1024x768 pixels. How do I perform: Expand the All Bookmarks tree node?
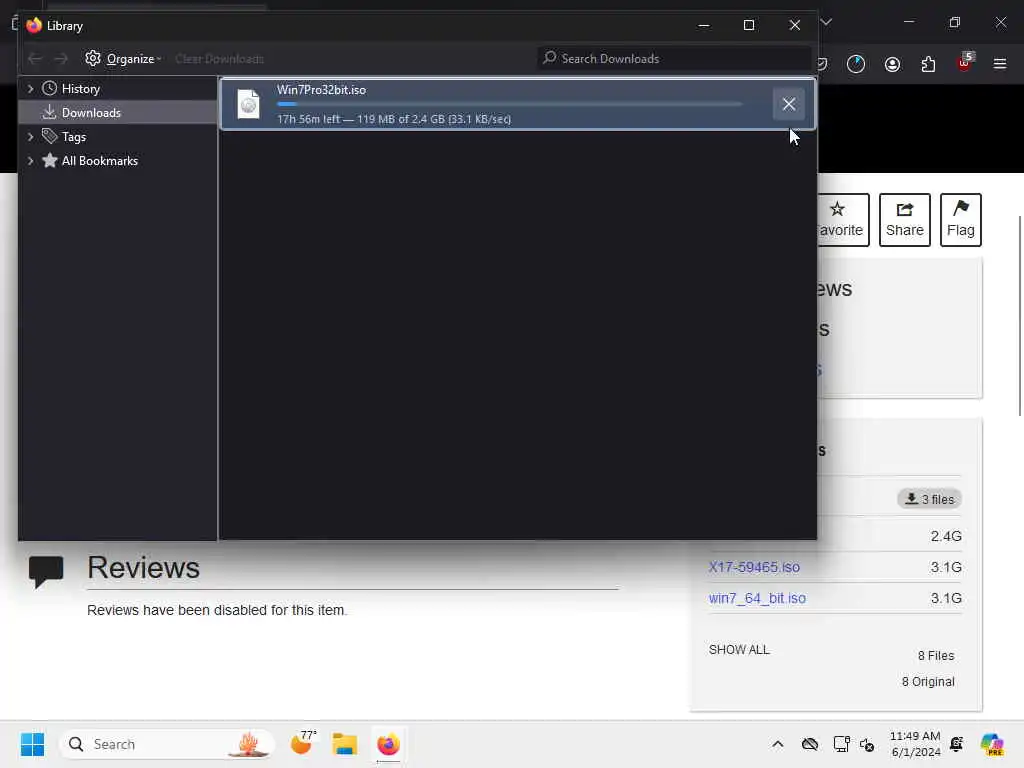click(x=30, y=161)
